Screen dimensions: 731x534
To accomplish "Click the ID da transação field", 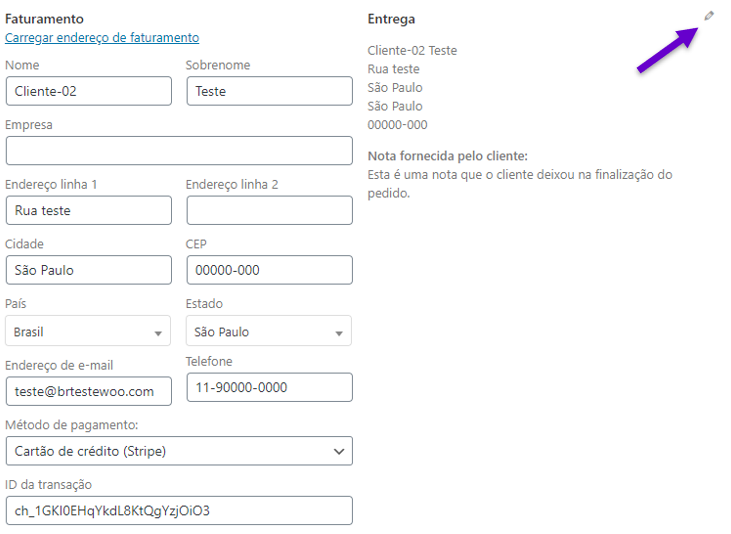I will tap(179, 511).
